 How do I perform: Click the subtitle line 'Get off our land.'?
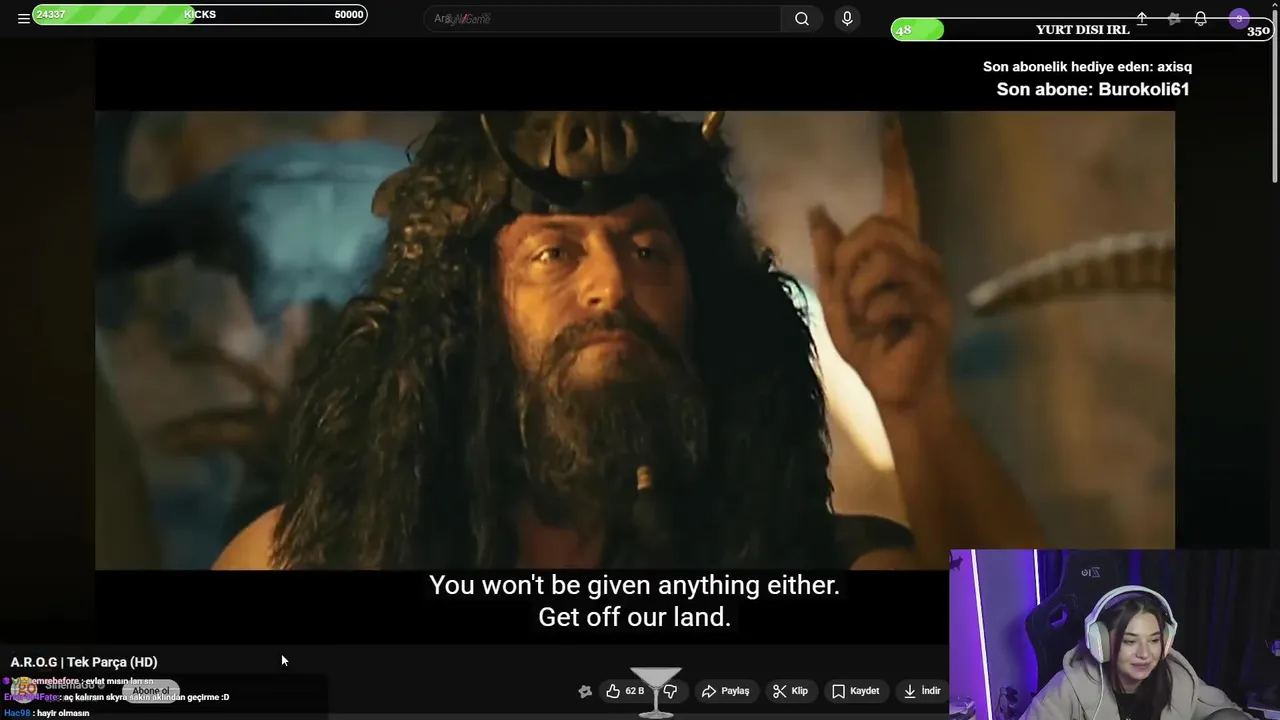click(634, 617)
